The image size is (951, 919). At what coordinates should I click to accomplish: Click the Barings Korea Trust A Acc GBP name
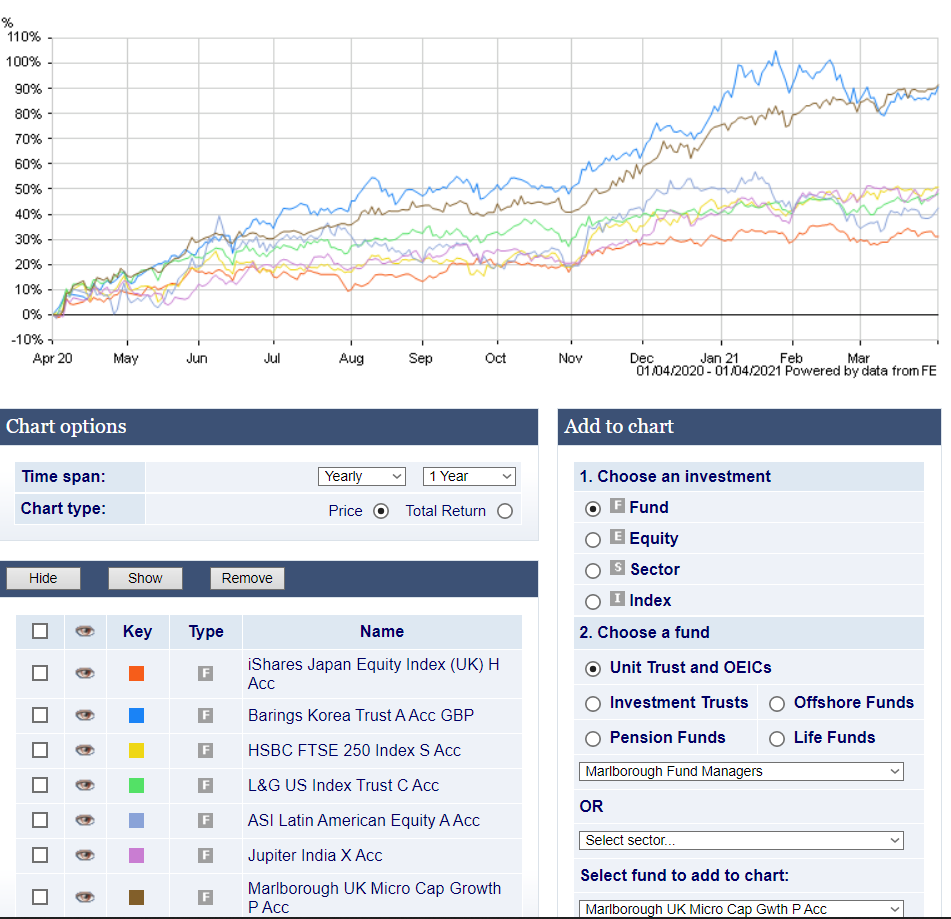click(x=361, y=716)
